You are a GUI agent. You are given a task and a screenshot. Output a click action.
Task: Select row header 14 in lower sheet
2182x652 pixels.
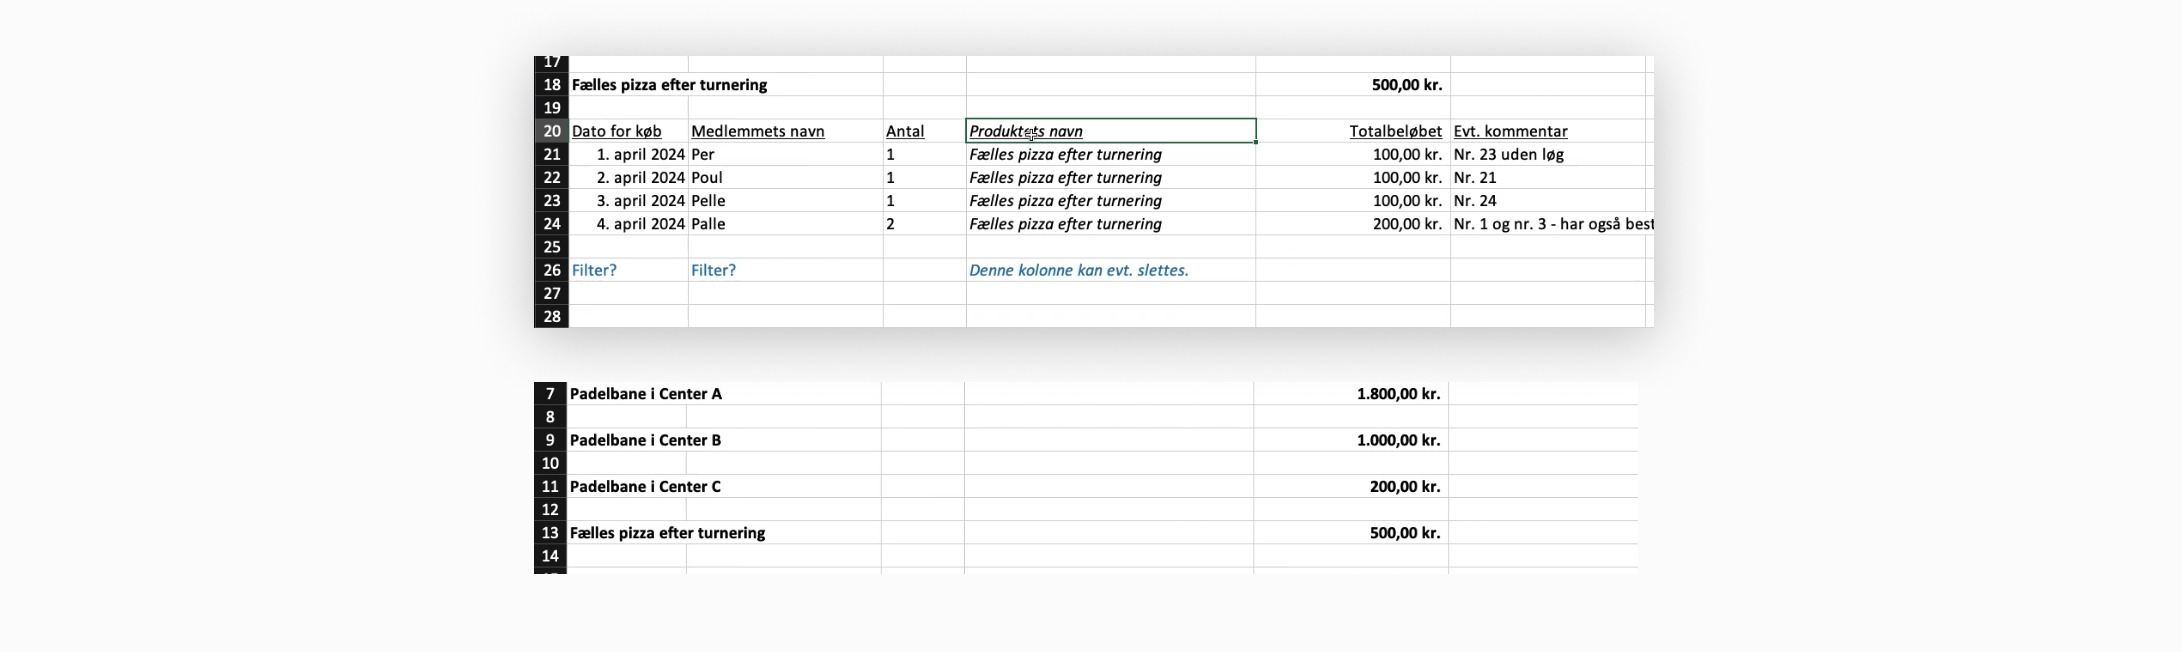(x=550, y=556)
